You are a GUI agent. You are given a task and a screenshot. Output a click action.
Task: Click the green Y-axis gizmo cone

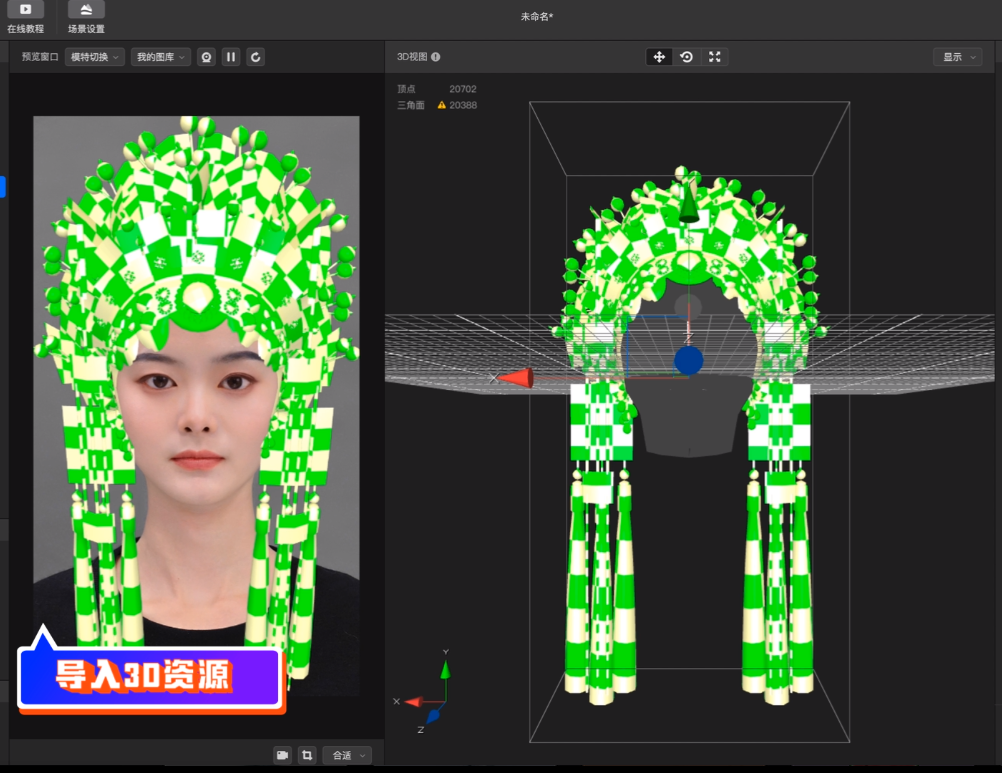[x=688, y=201]
